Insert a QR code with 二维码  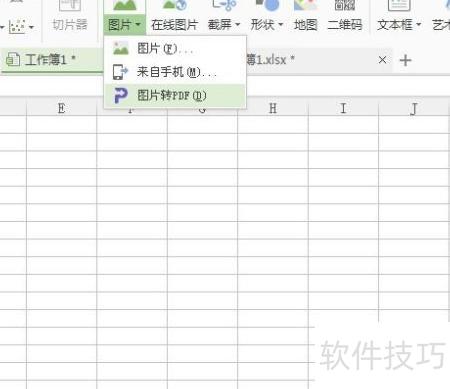[x=345, y=25]
